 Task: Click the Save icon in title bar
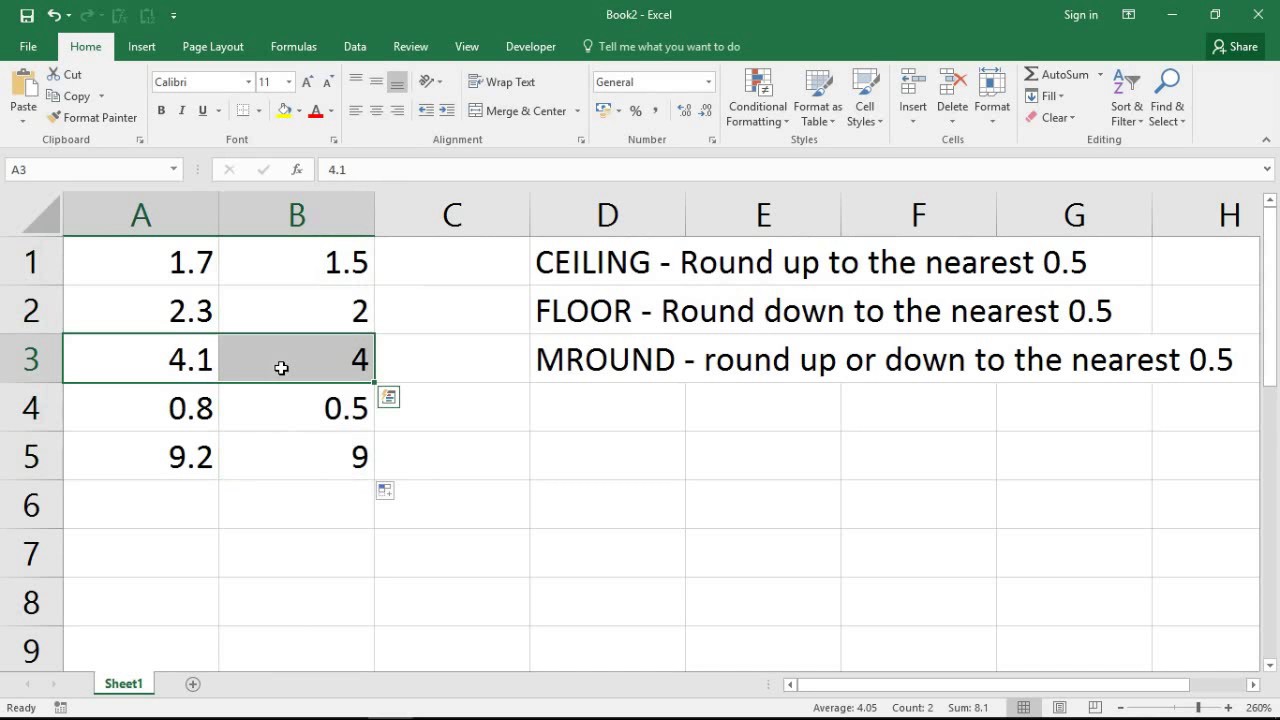[27, 15]
